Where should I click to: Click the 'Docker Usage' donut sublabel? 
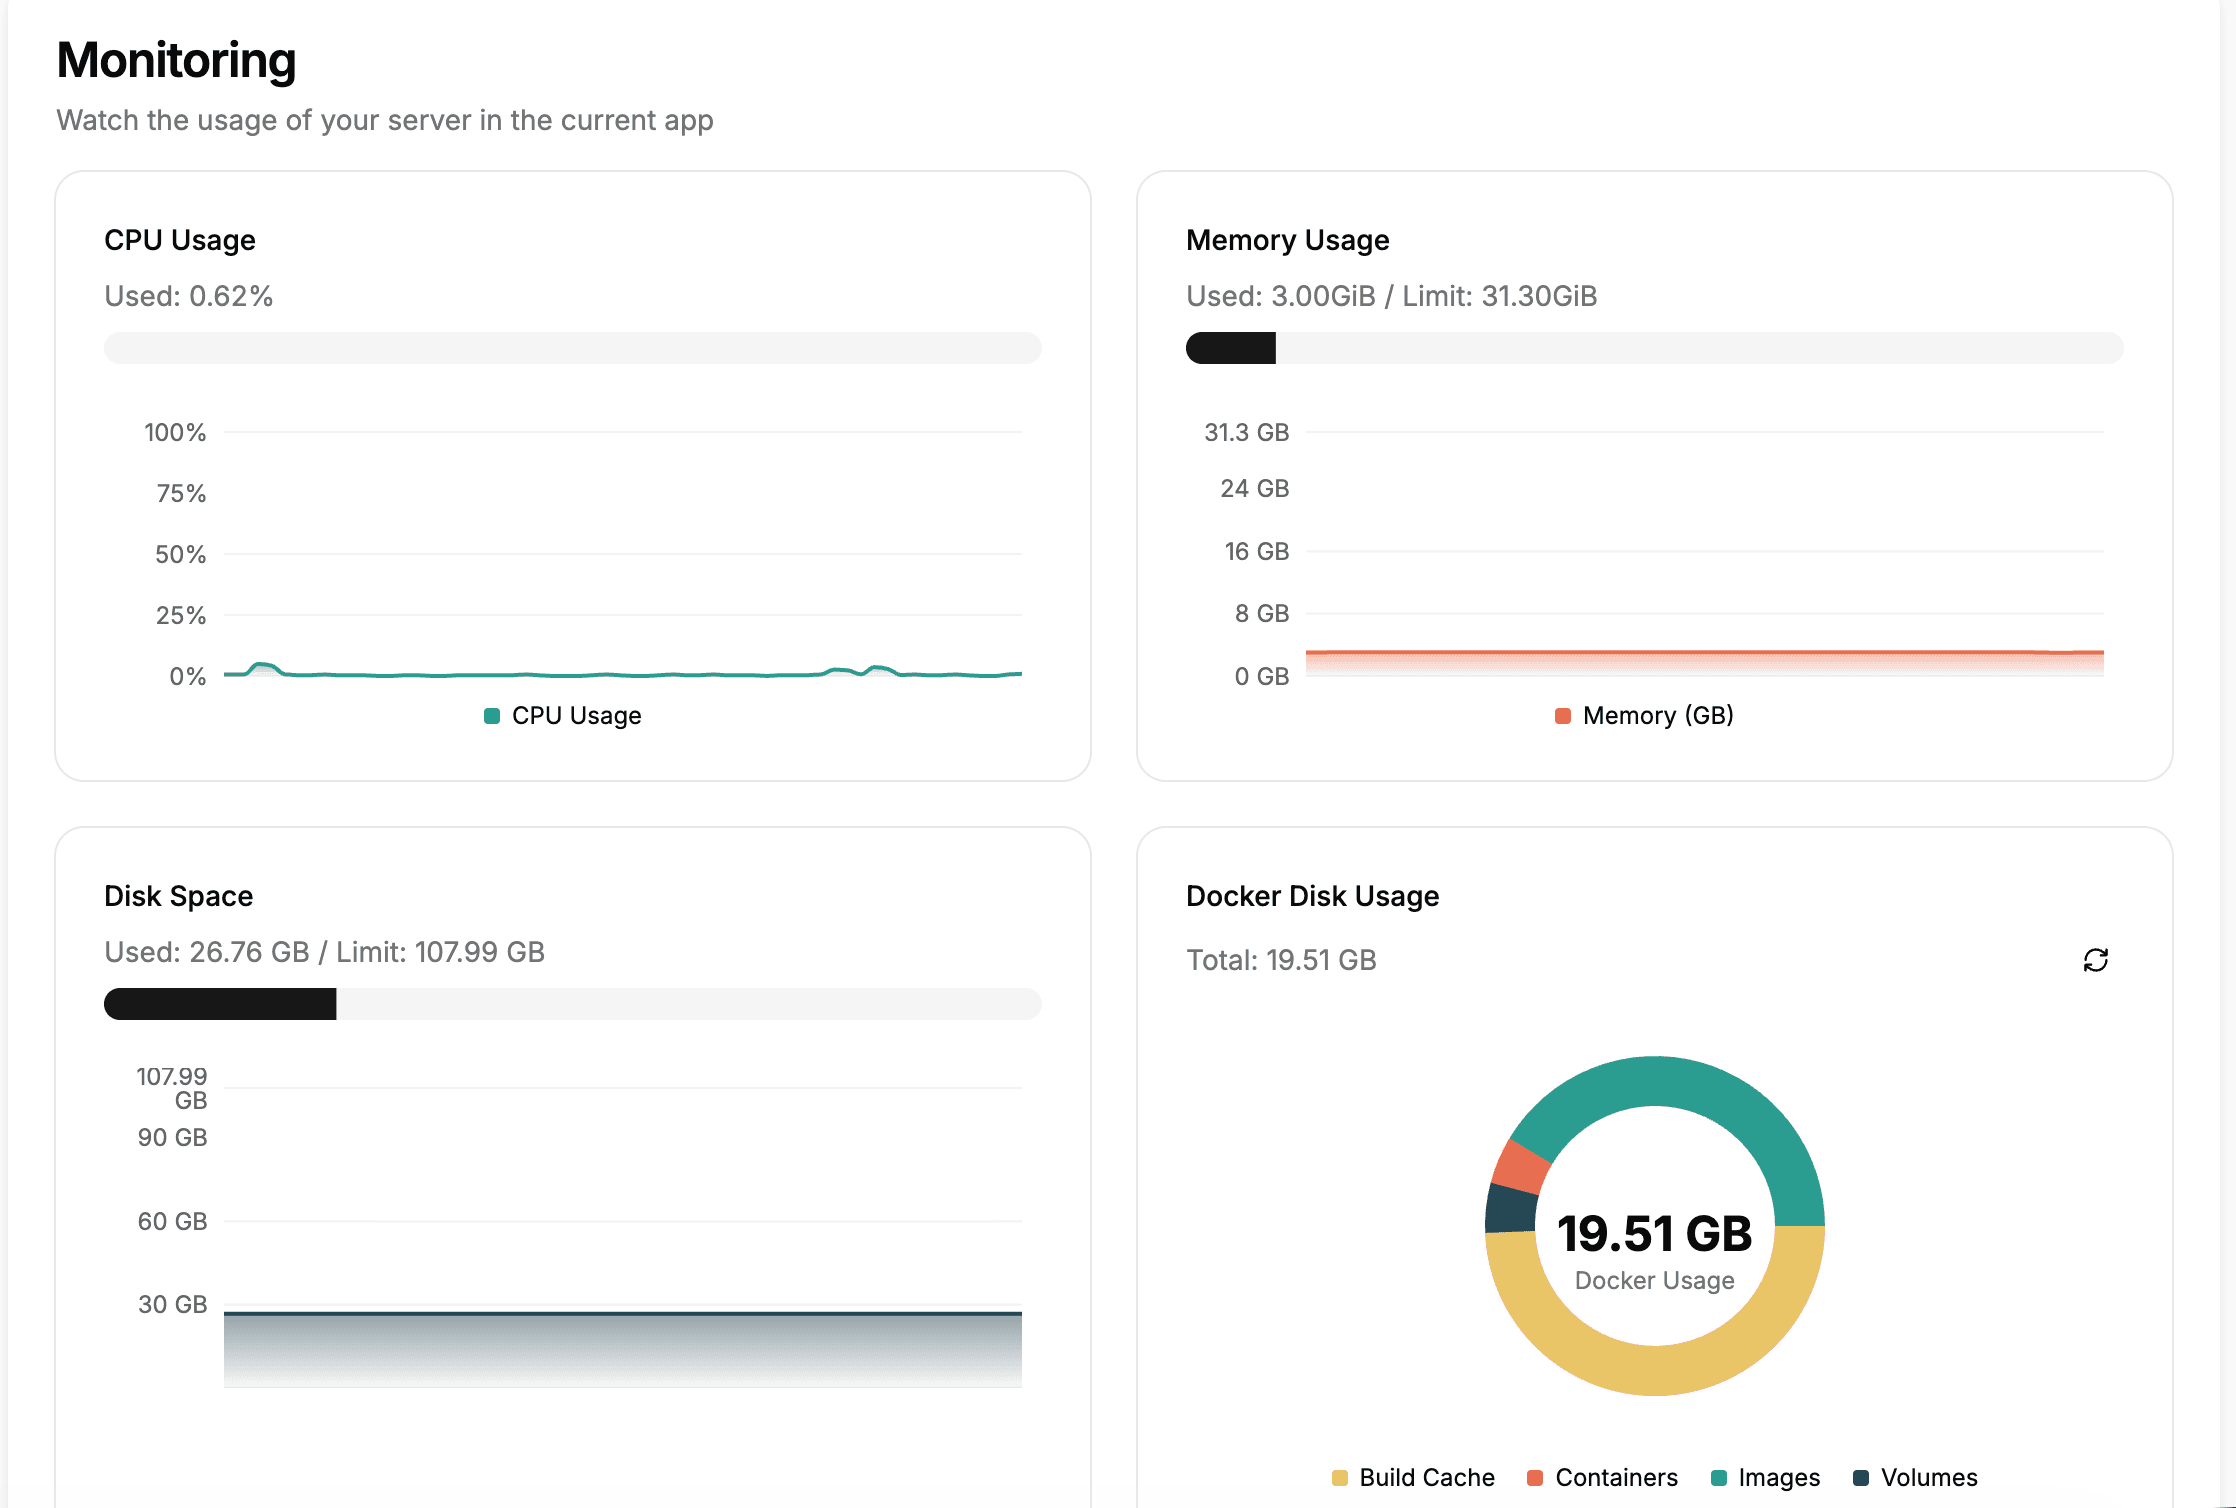coord(1655,1280)
